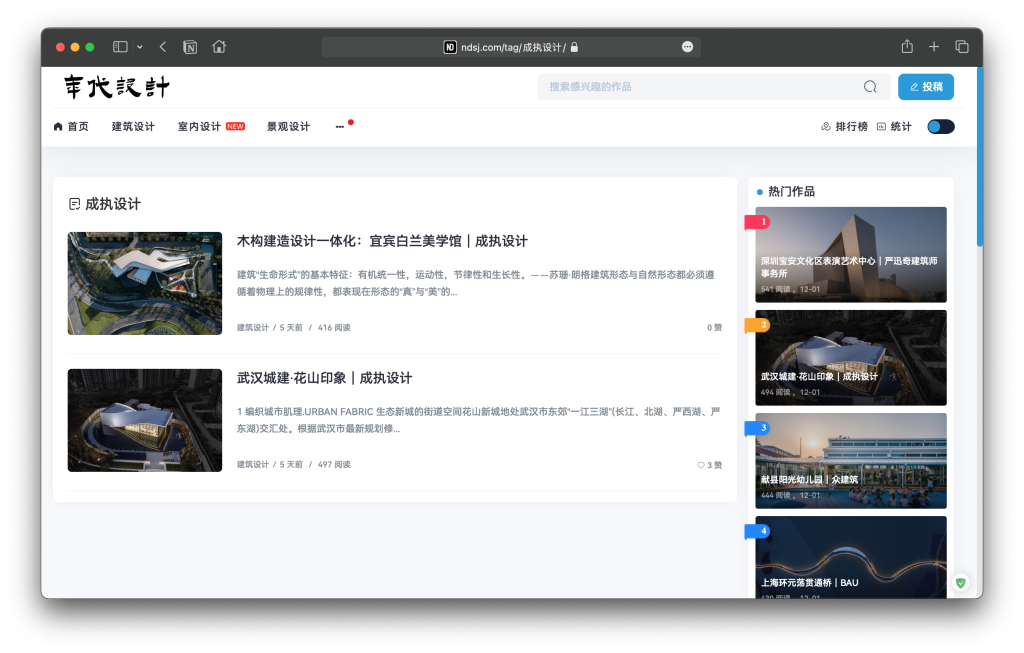The width and height of the screenshot is (1024, 653).
Task: Click 建筑设计 category under 宜宾白兰美学馆 article
Action: pyautogui.click(x=252, y=328)
